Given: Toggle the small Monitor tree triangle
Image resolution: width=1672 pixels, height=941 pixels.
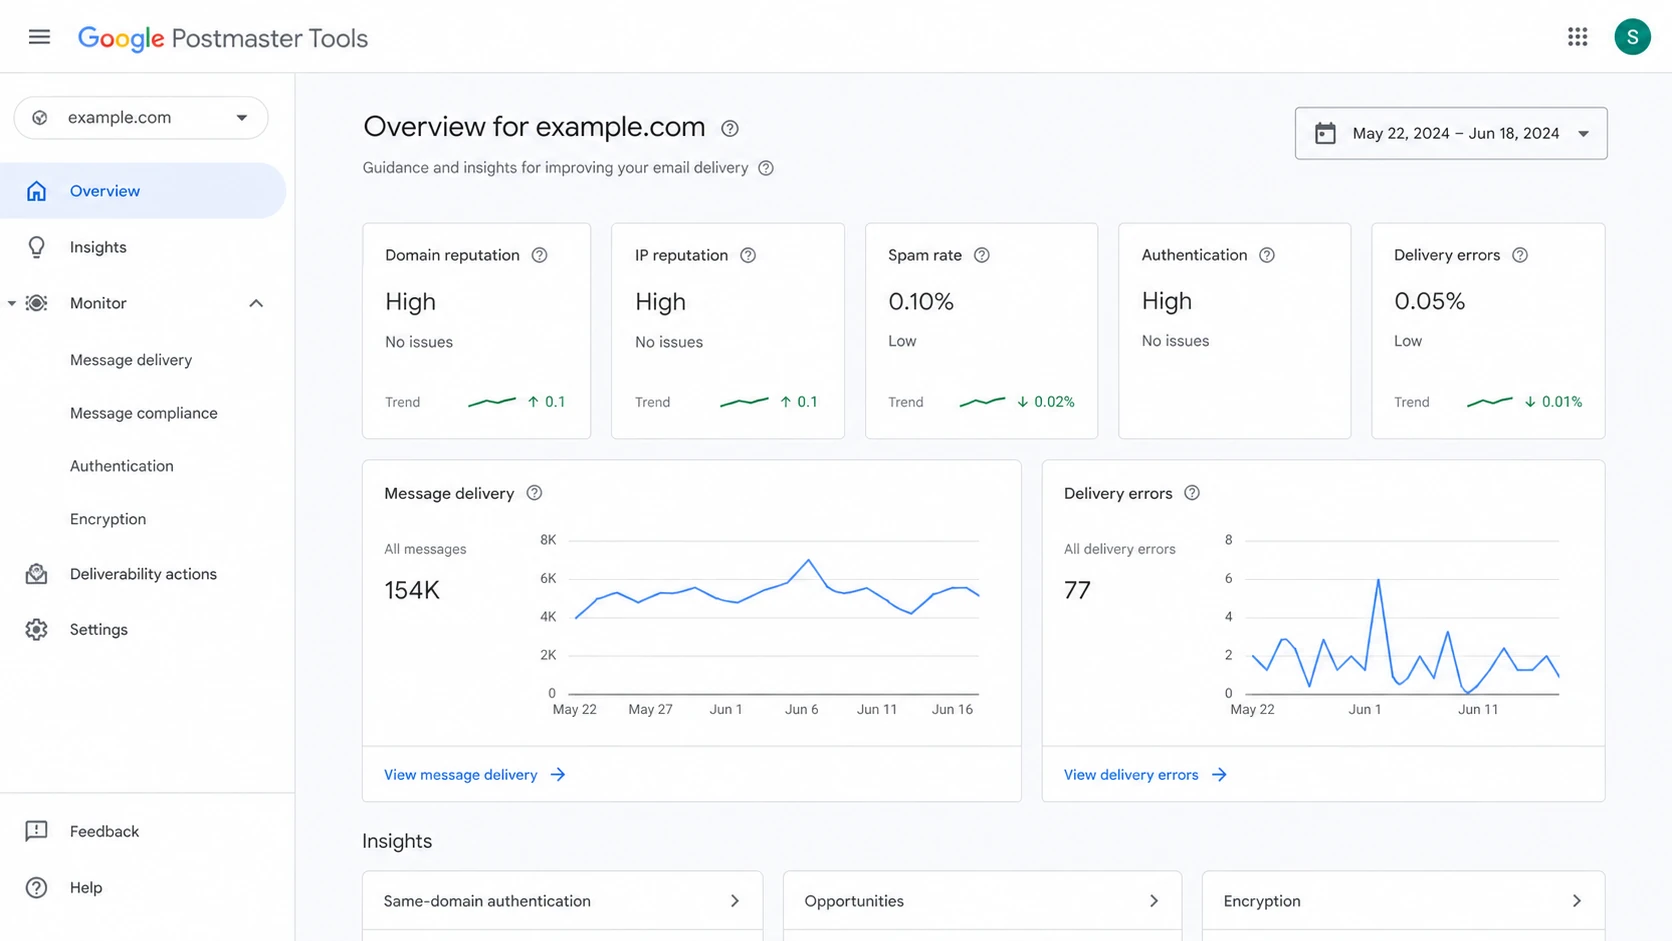Looking at the screenshot, I should click(11, 303).
